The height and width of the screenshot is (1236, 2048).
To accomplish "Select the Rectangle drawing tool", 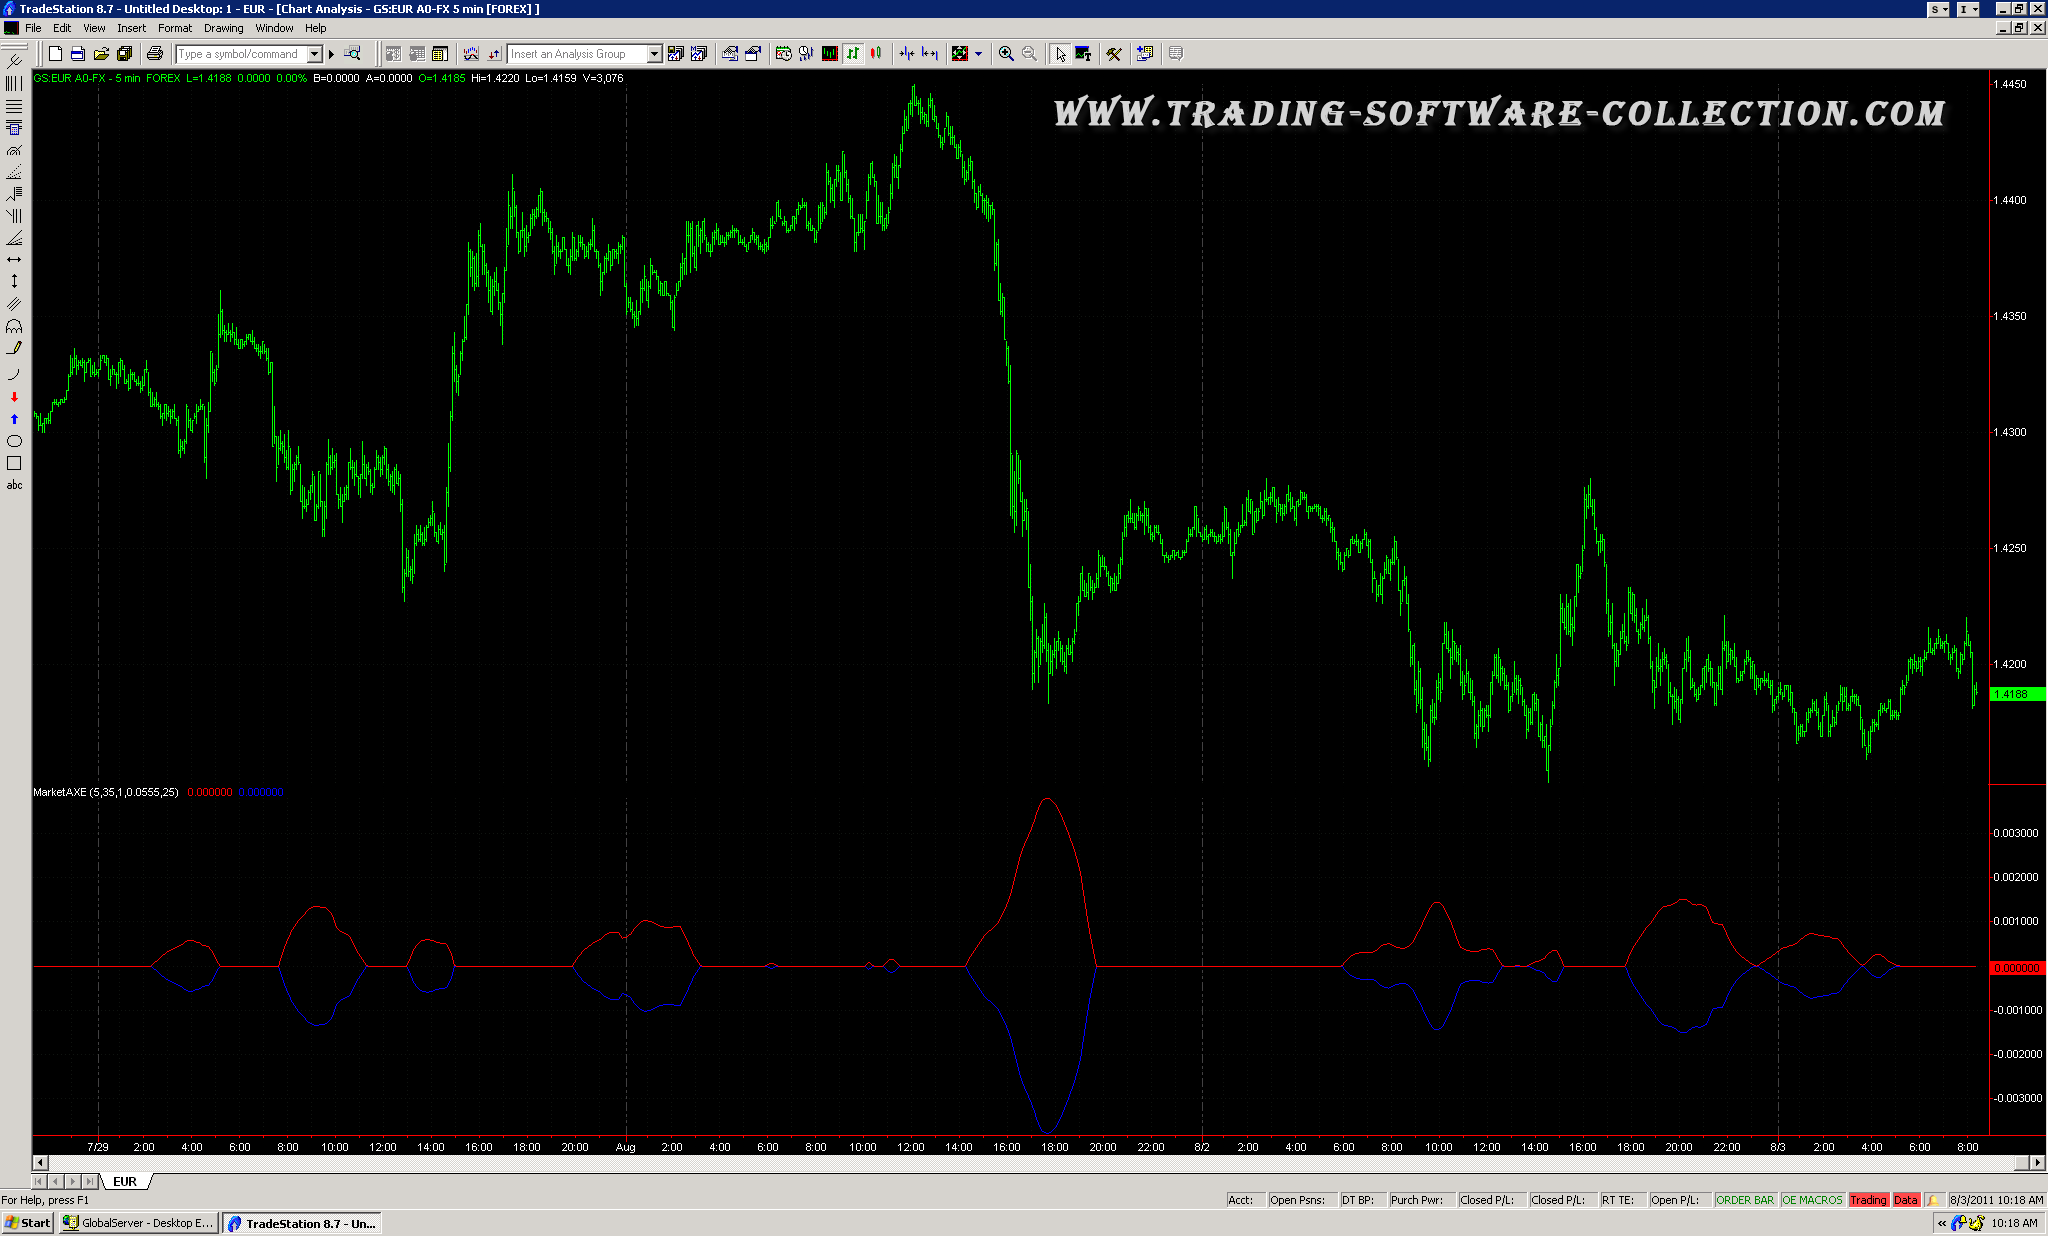I will (x=14, y=463).
